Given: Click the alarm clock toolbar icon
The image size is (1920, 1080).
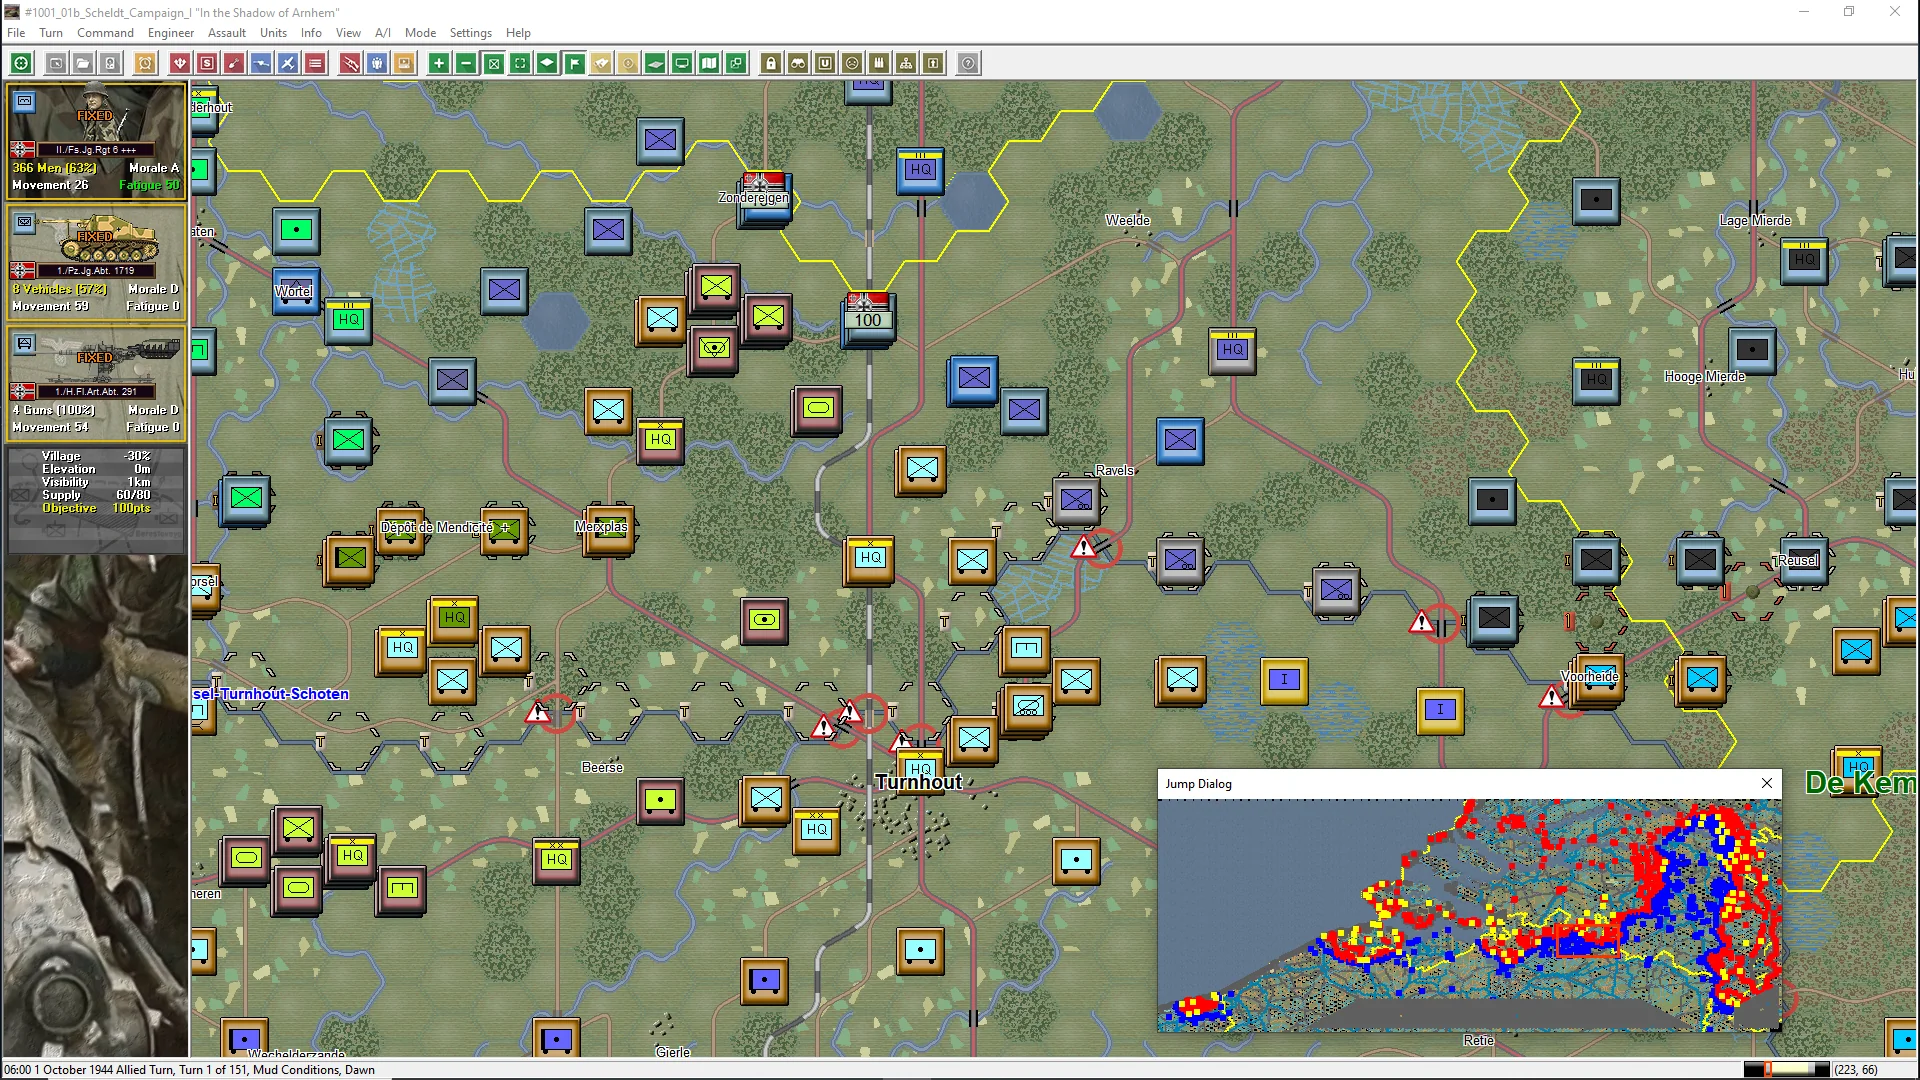Looking at the screenshot, I should click(145, 63).
